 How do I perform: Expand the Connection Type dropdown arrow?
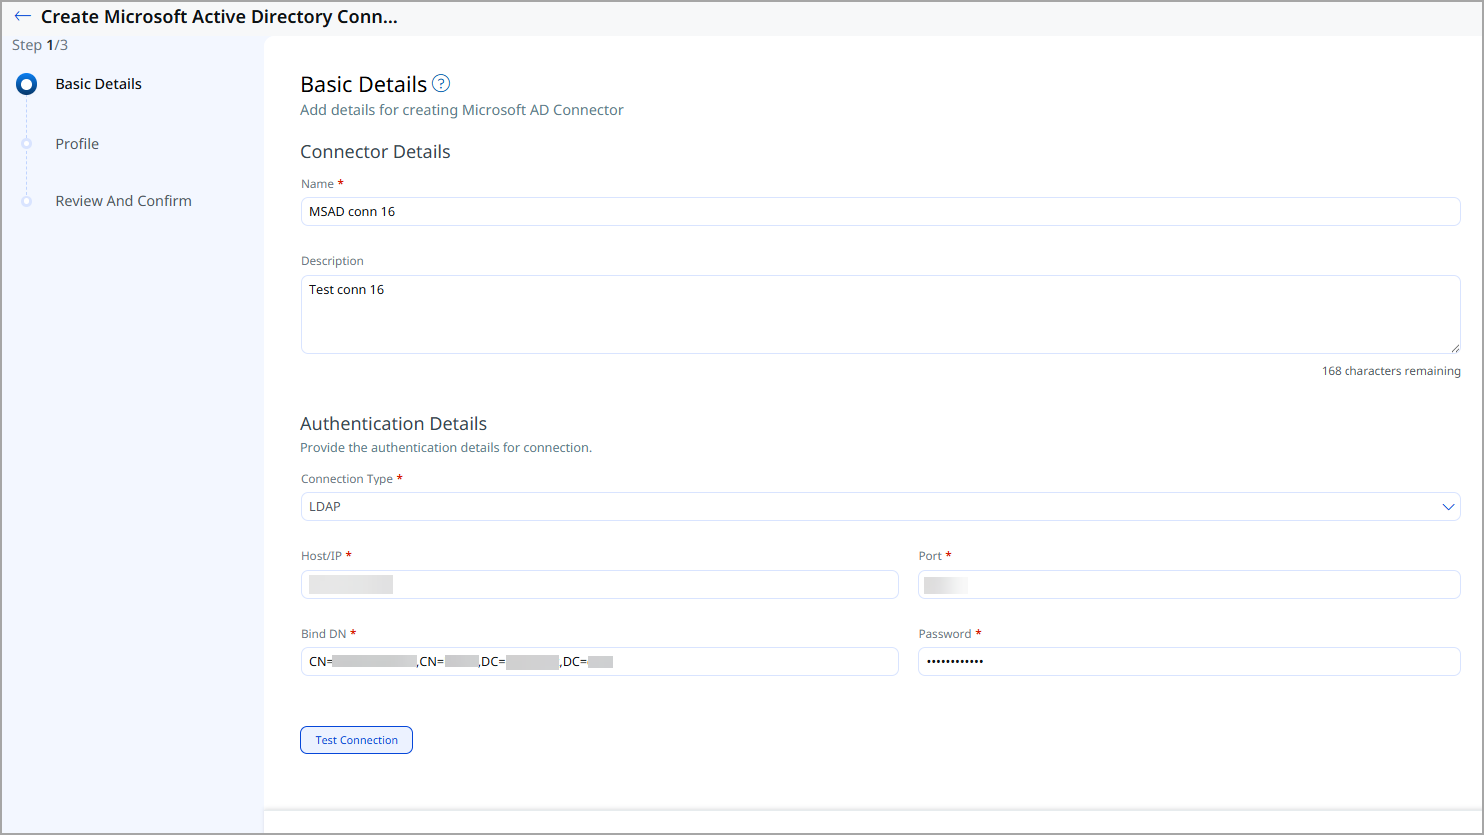click(x=1448, y=507)
